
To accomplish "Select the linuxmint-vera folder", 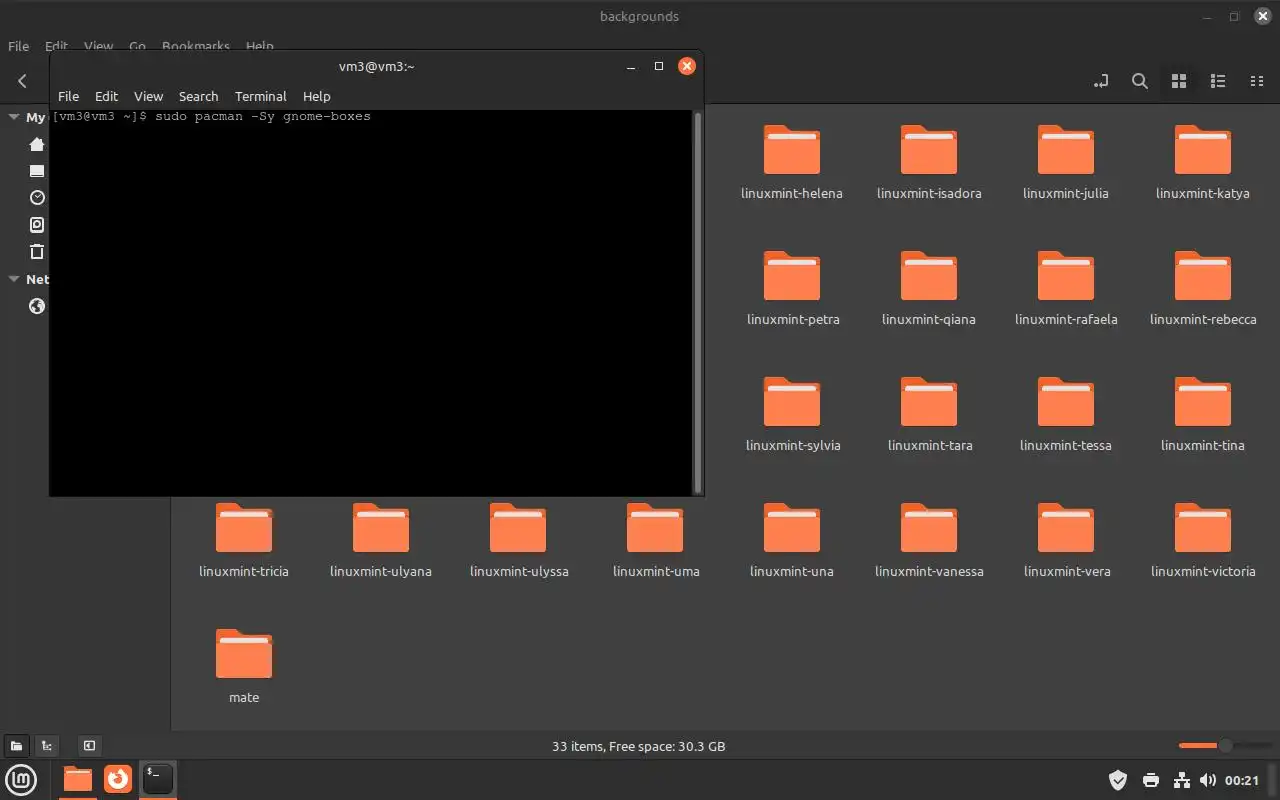I will (x=1066, y=540).
